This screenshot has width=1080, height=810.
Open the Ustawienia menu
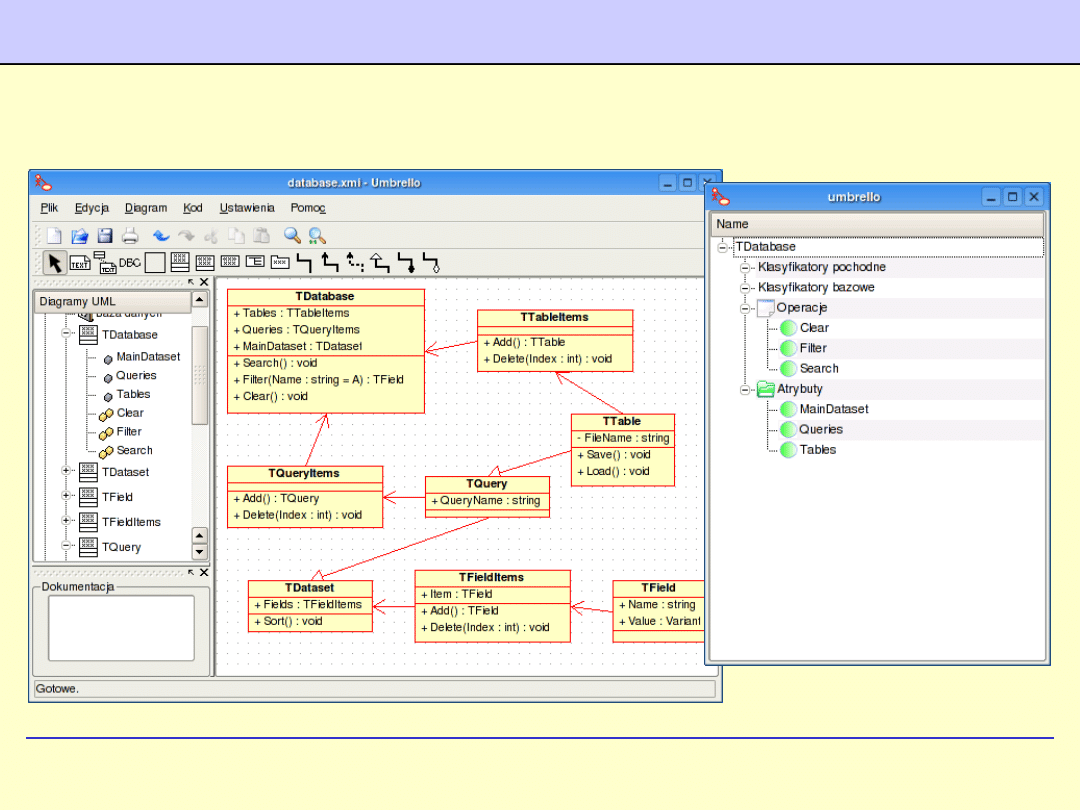[x=247, y=208]
